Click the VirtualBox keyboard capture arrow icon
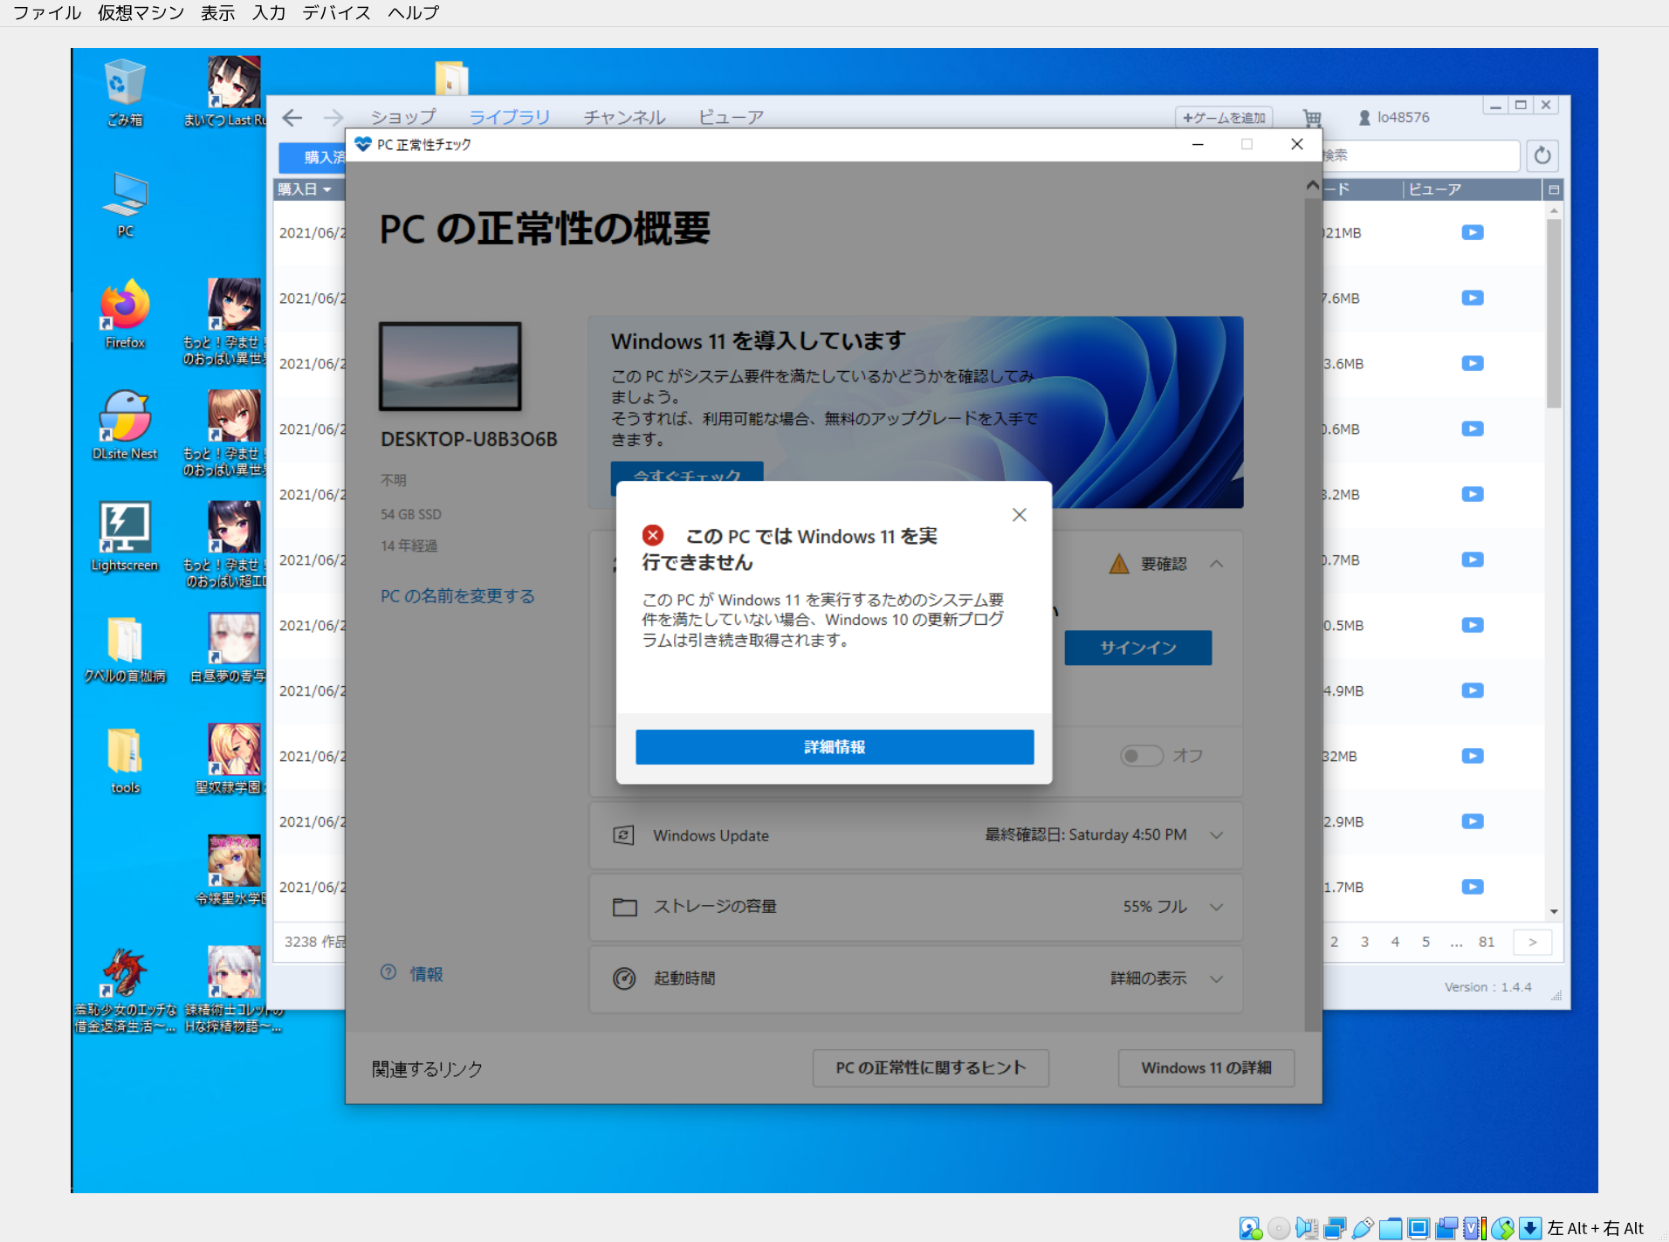Image resolution: width=1669 pixels, height=1242 pixels. point(1530,1228)
